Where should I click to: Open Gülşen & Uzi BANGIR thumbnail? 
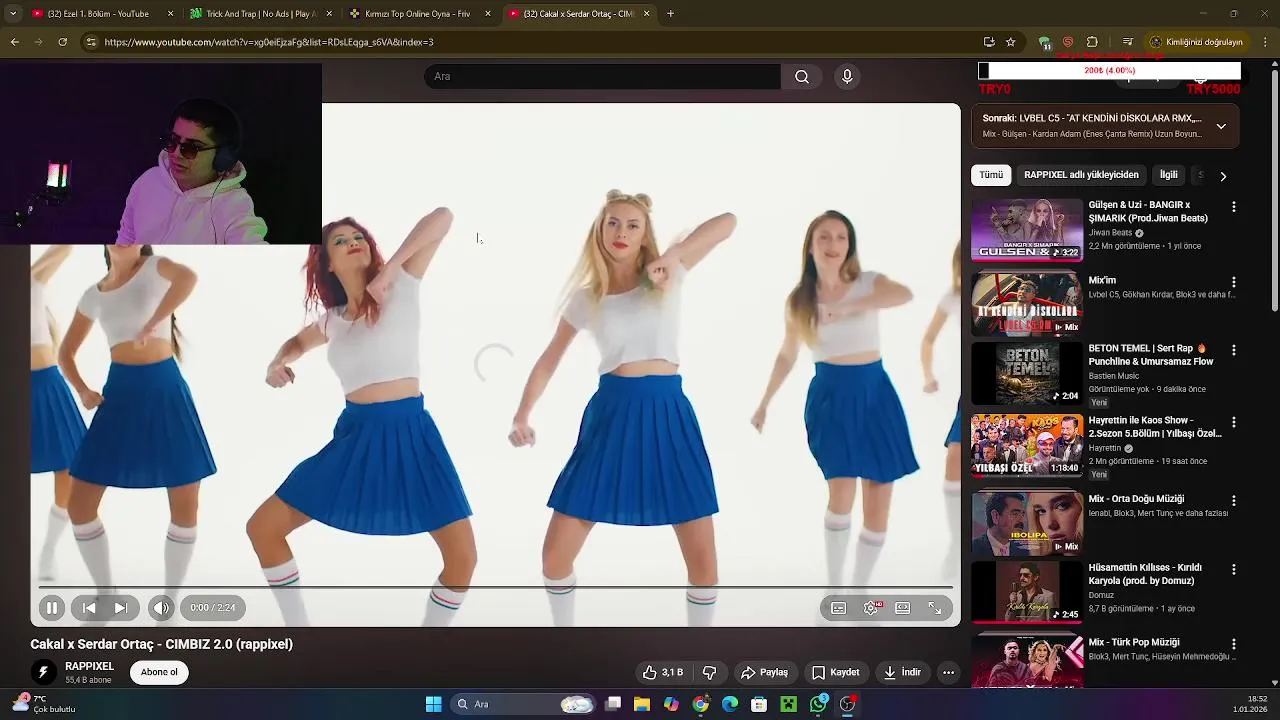(x=1027, y=230)
